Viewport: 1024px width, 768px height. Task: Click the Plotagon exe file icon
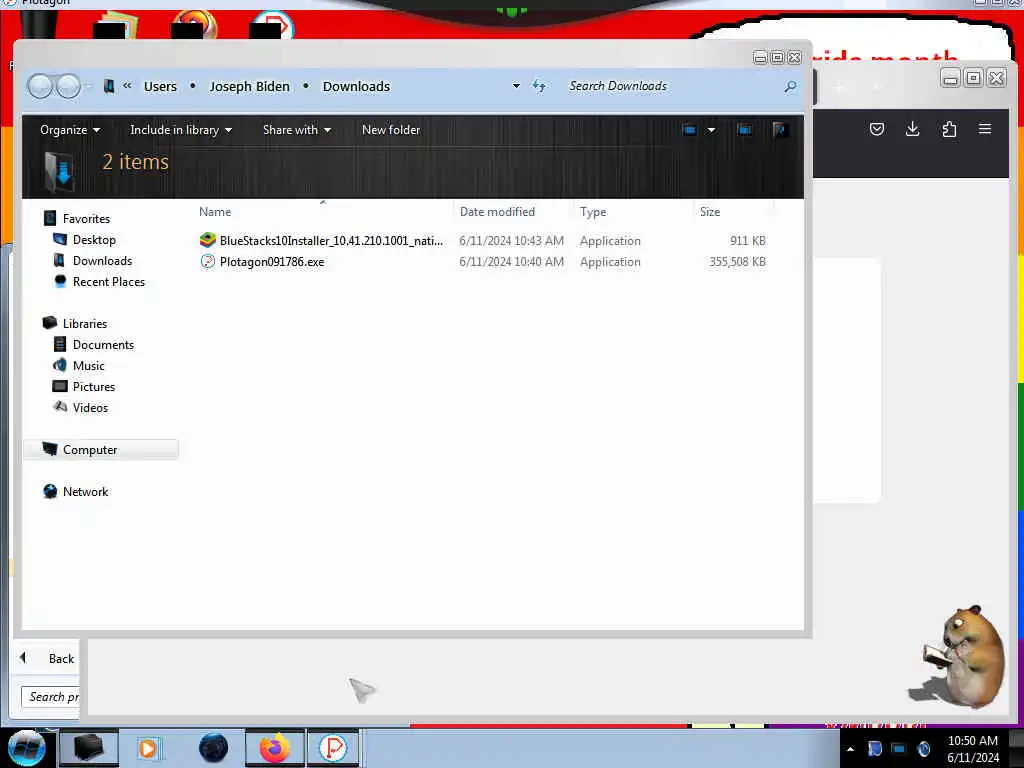click(208, 261)
